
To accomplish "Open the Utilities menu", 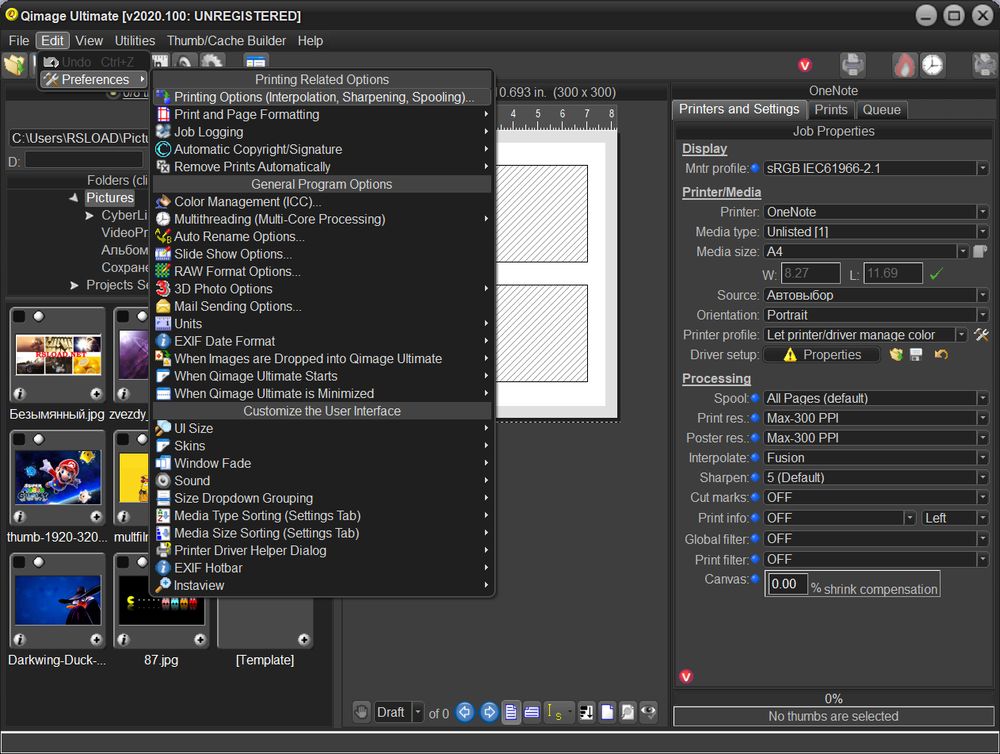I will pyautogui.click(x=134, y=41).
